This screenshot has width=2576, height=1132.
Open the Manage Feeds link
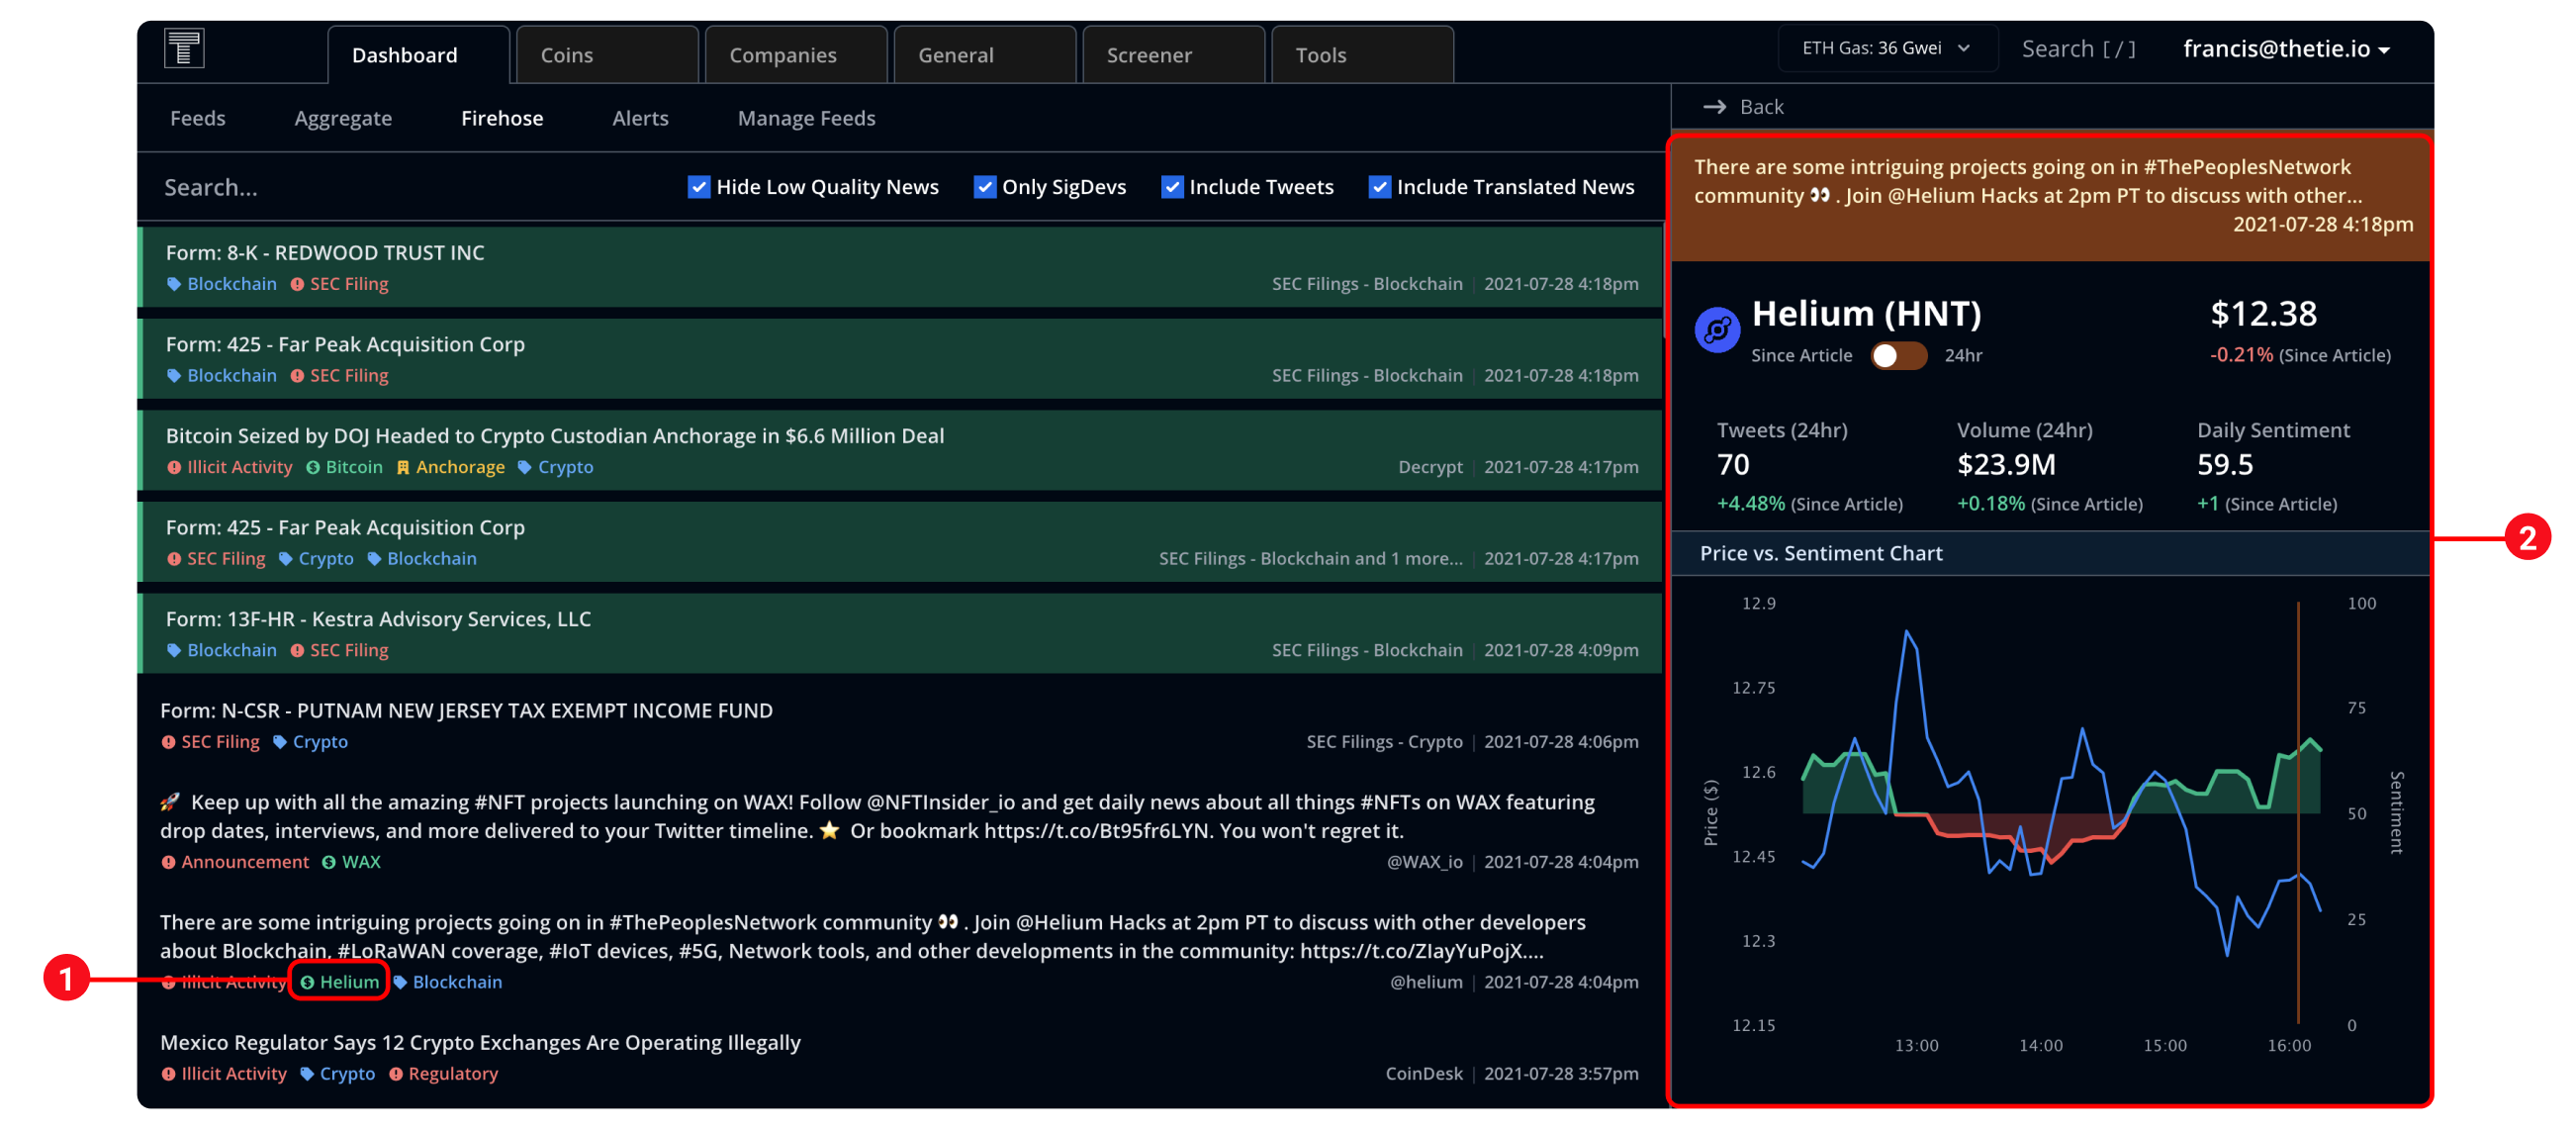pyautogui.click(x=806, y=118)
